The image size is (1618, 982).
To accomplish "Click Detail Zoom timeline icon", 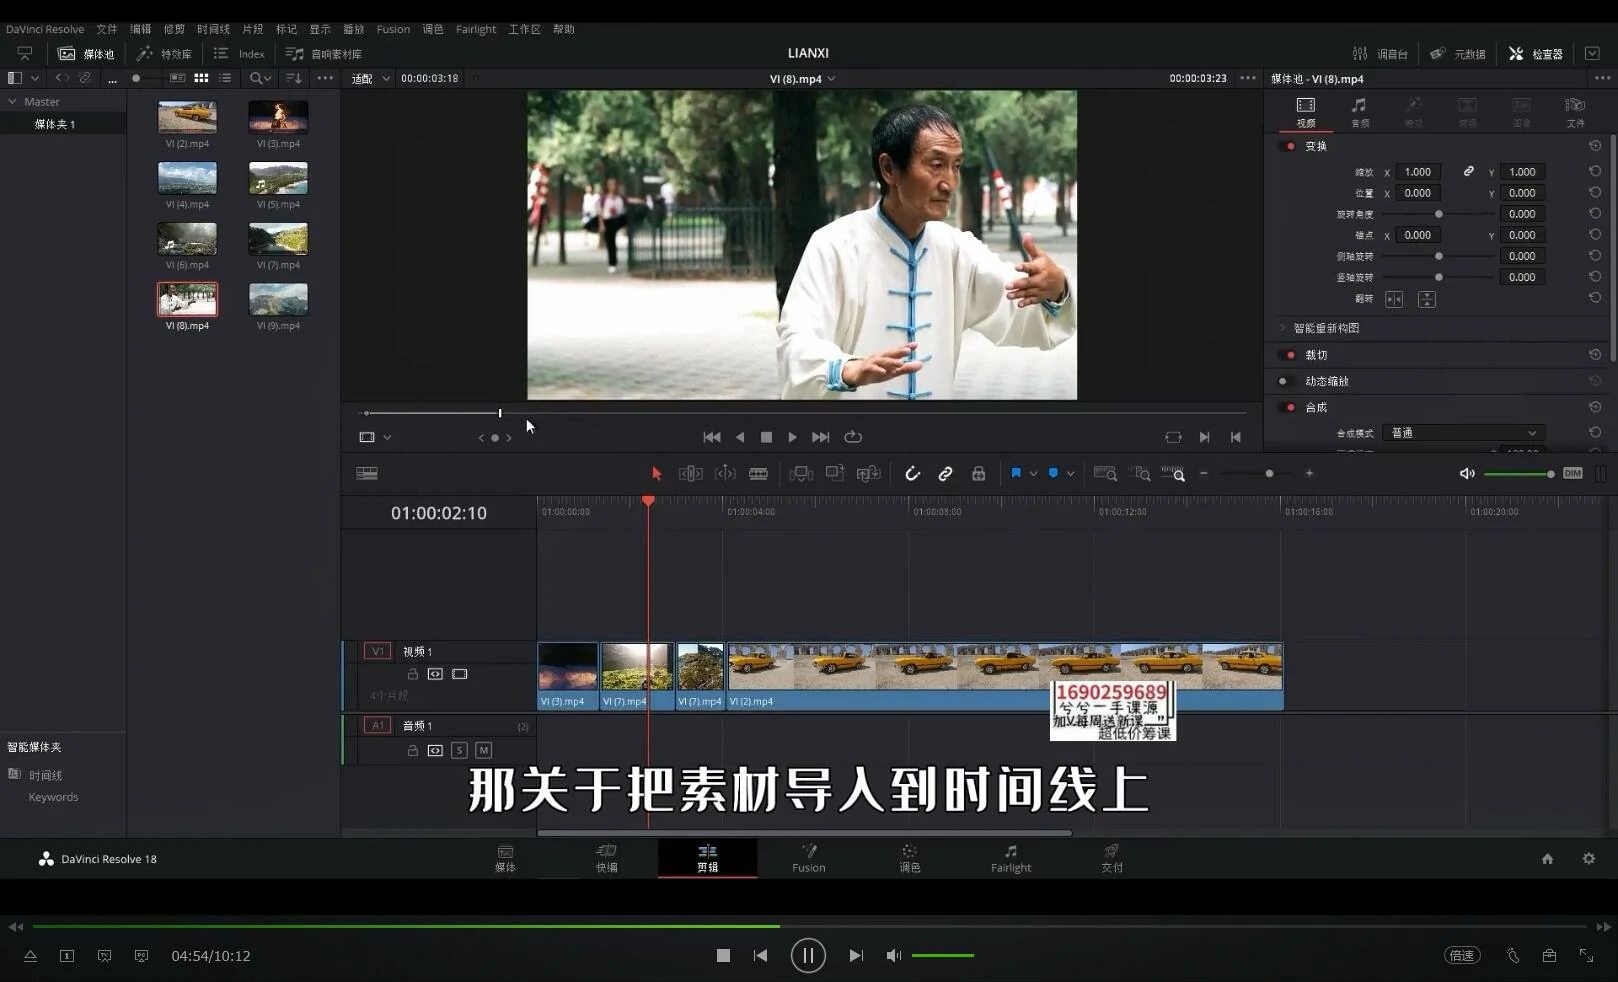I will tap(1140, 473).
